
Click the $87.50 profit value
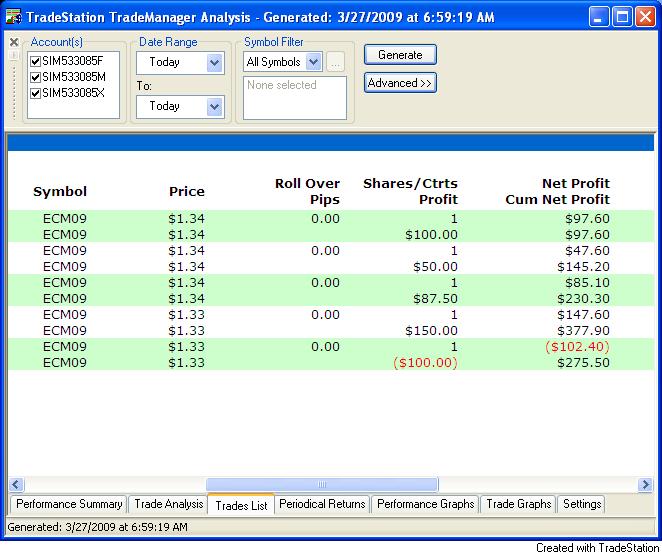435,299
